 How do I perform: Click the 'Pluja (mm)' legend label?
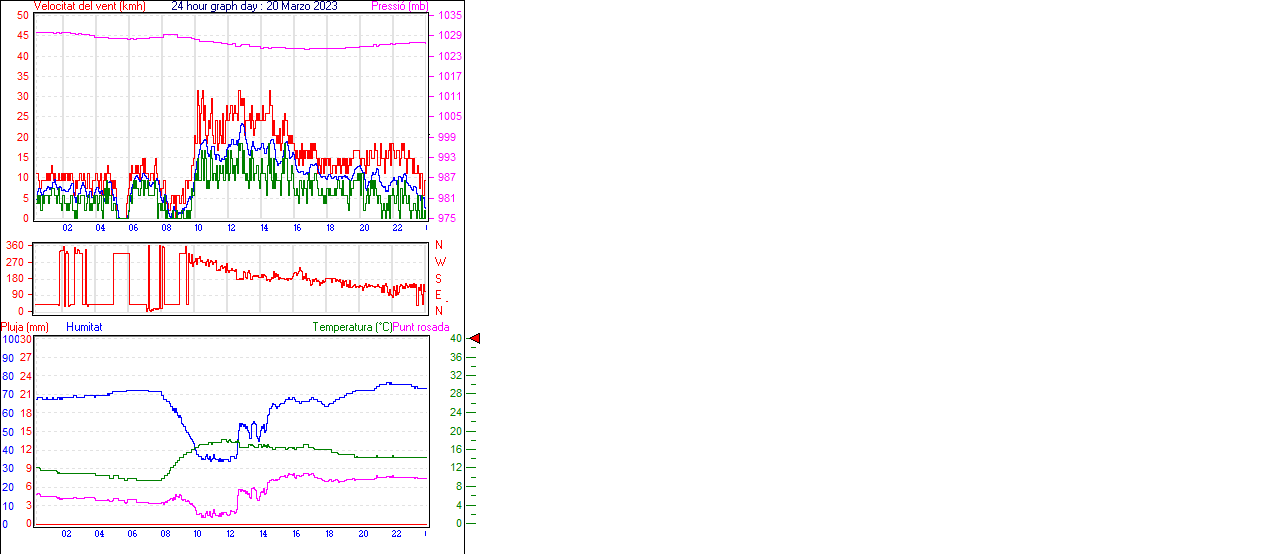point(24,327)
